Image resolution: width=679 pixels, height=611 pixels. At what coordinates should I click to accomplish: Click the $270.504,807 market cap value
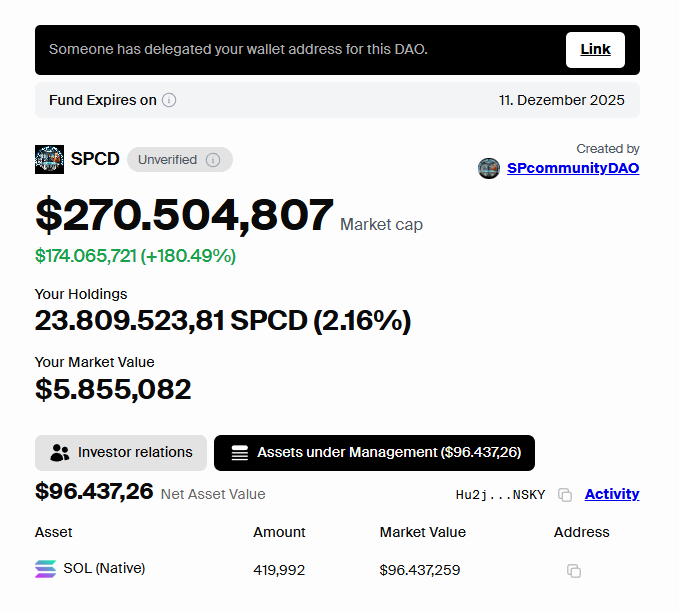point(184,214)
